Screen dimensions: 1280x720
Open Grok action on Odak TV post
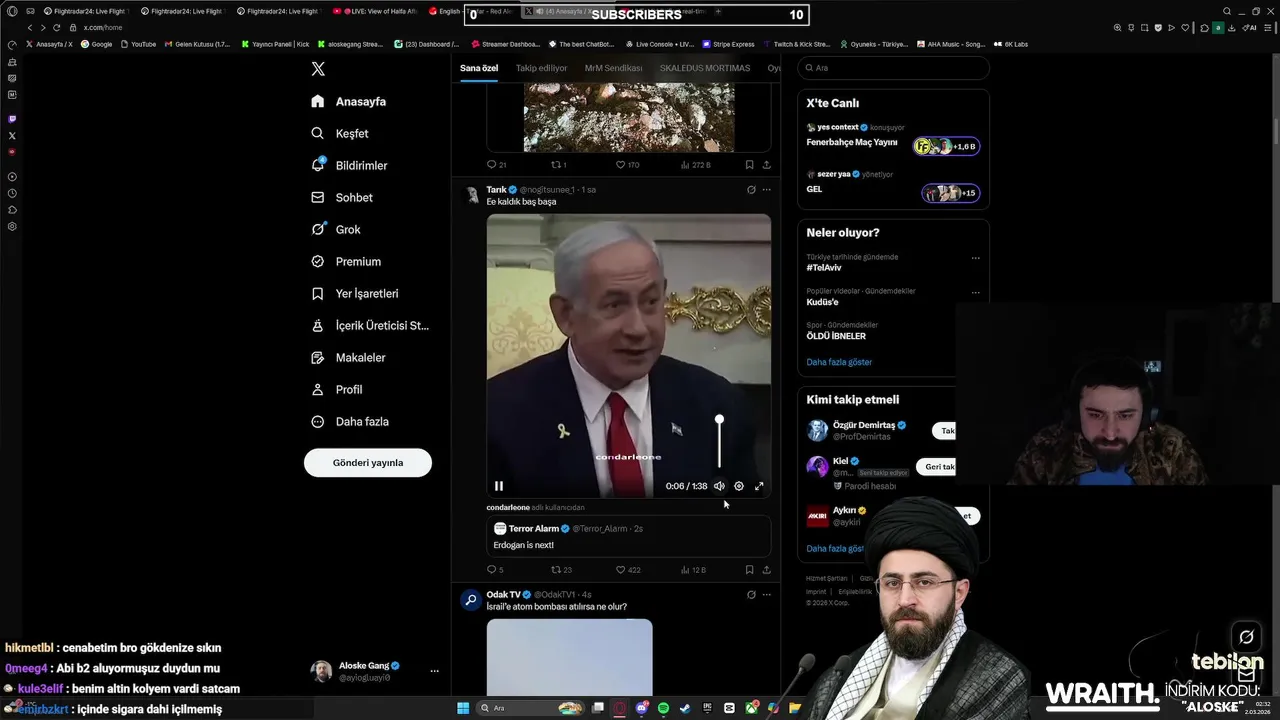(x=751, y=594)
